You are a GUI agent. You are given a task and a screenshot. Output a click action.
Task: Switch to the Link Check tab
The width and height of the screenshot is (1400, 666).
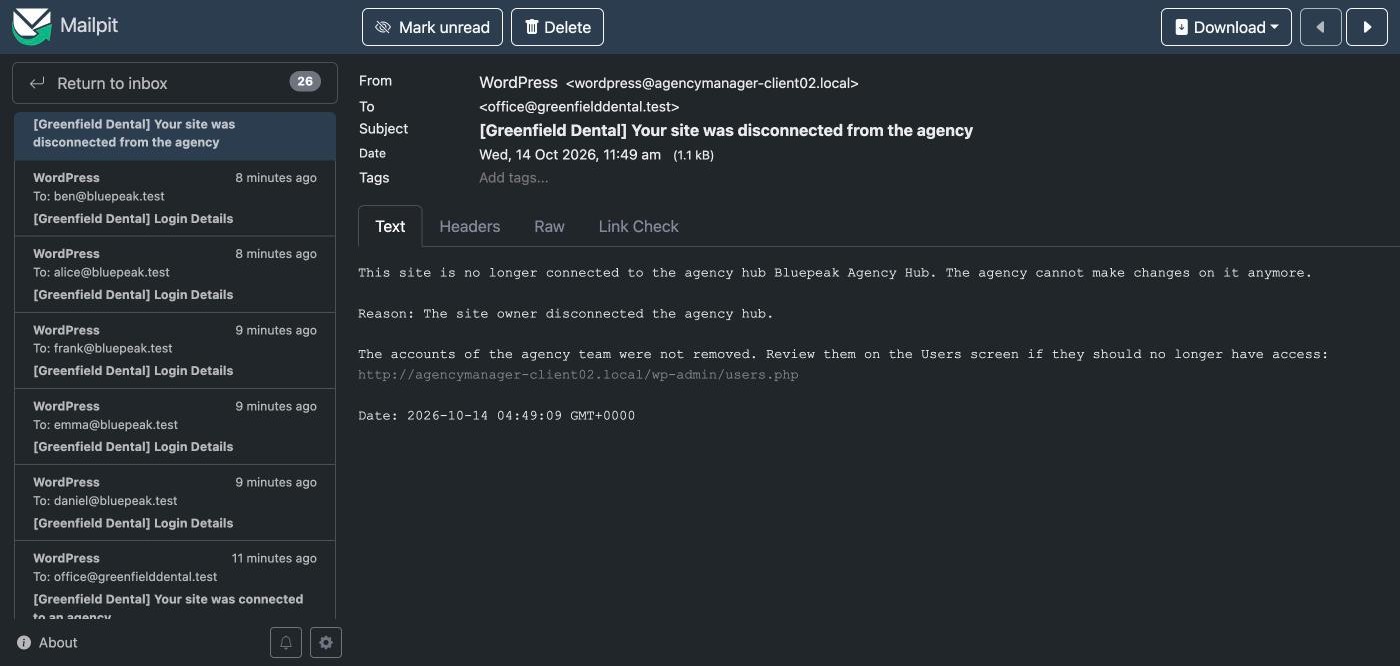click(x=638, y=226)
